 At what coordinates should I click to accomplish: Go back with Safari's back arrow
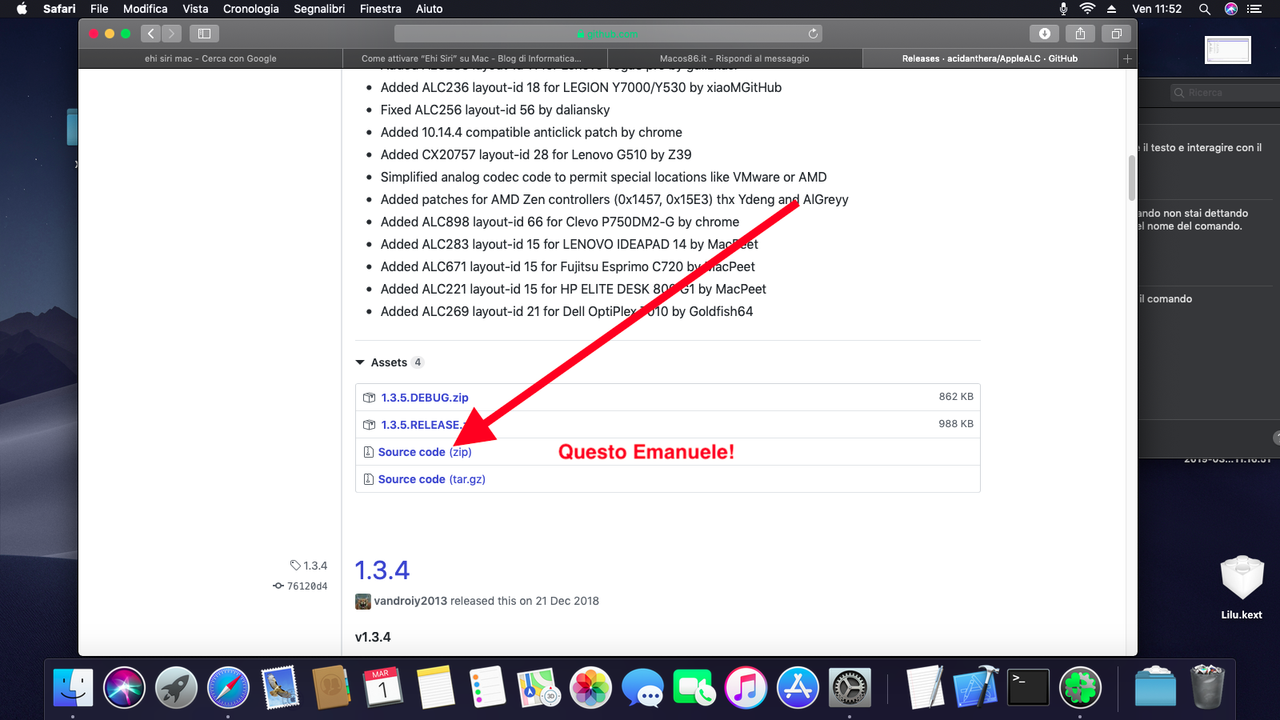pos(151,33)
